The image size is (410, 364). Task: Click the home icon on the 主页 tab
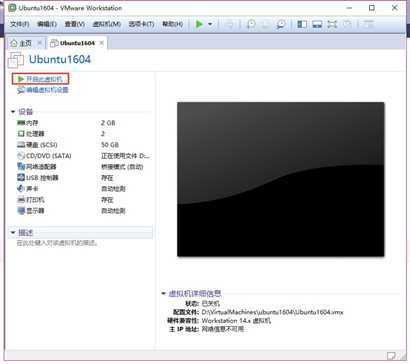click(x=14, y=43)
